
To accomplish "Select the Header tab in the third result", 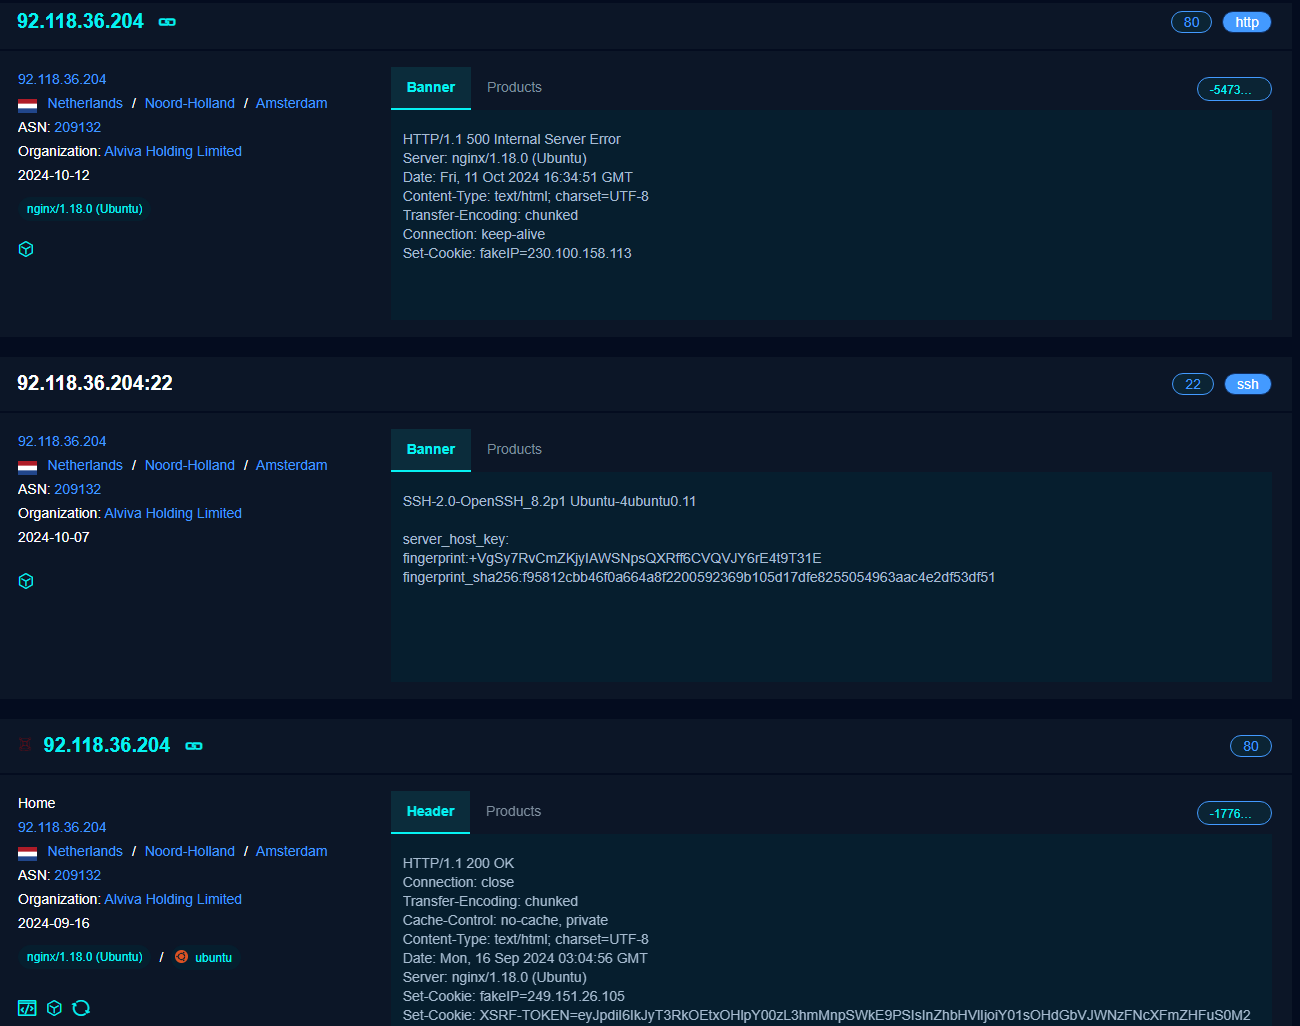I will pos(430,812).
